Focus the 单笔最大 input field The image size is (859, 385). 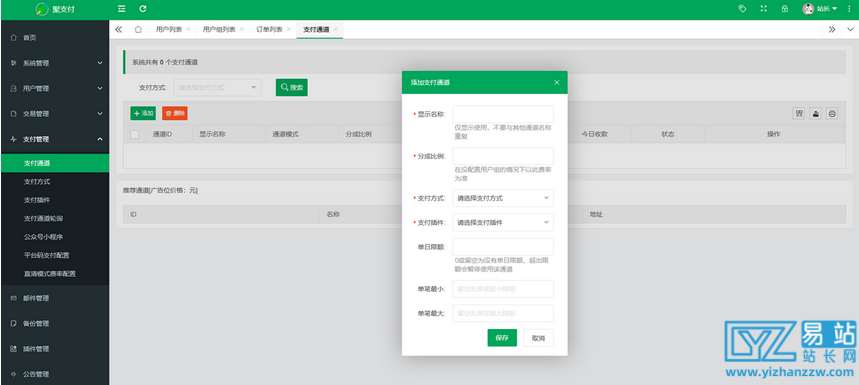click(x=503, y=313)
